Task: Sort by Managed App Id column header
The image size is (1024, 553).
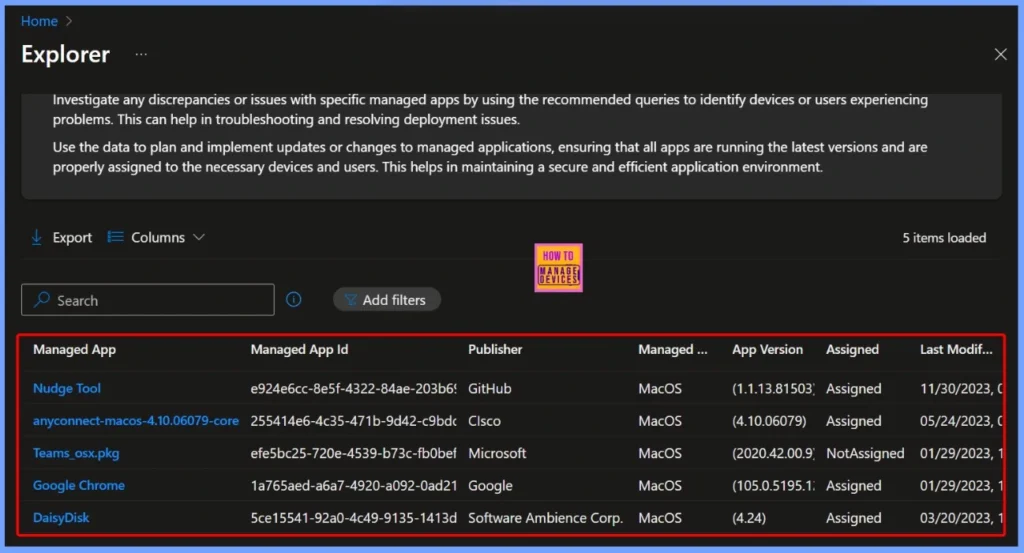Action: tap(299, 349)
